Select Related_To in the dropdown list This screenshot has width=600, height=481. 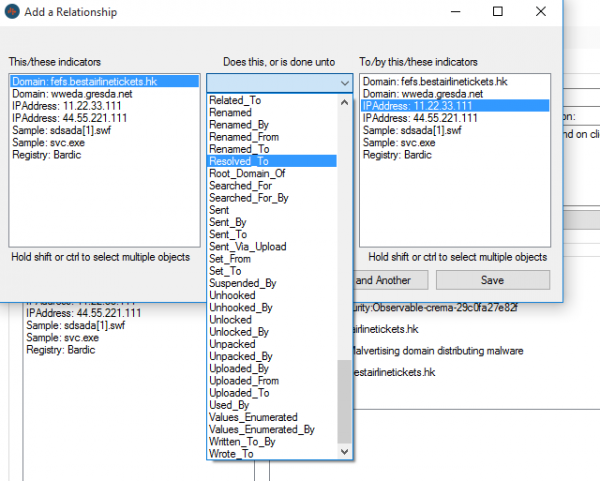pos(272,100)
